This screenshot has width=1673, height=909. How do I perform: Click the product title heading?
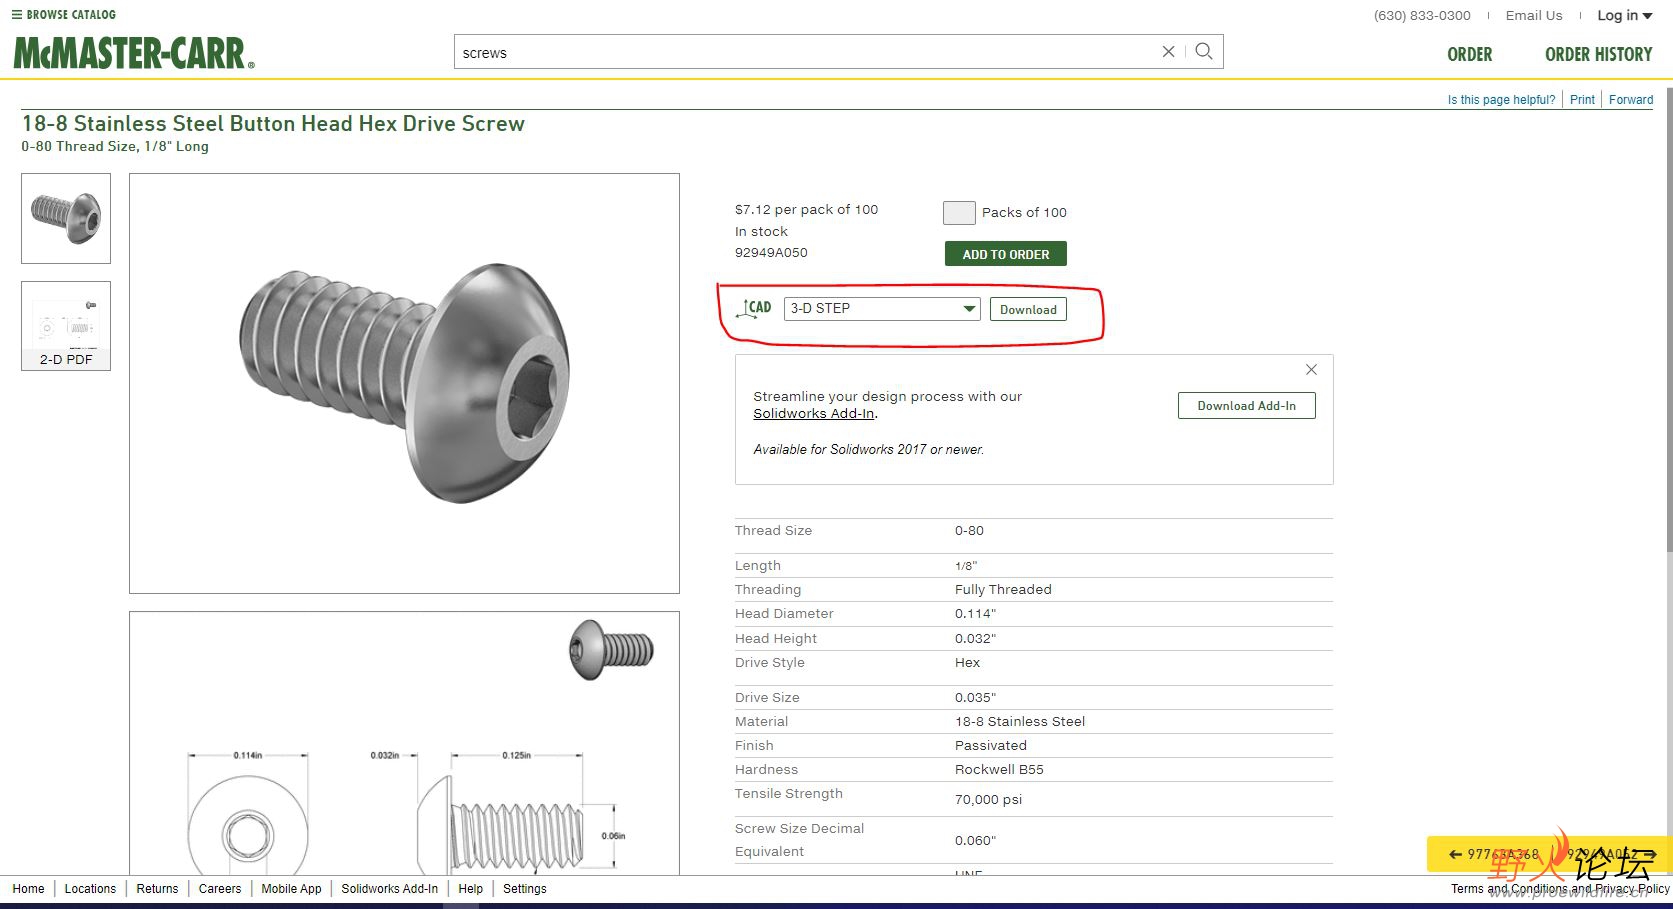coord(273,124)
